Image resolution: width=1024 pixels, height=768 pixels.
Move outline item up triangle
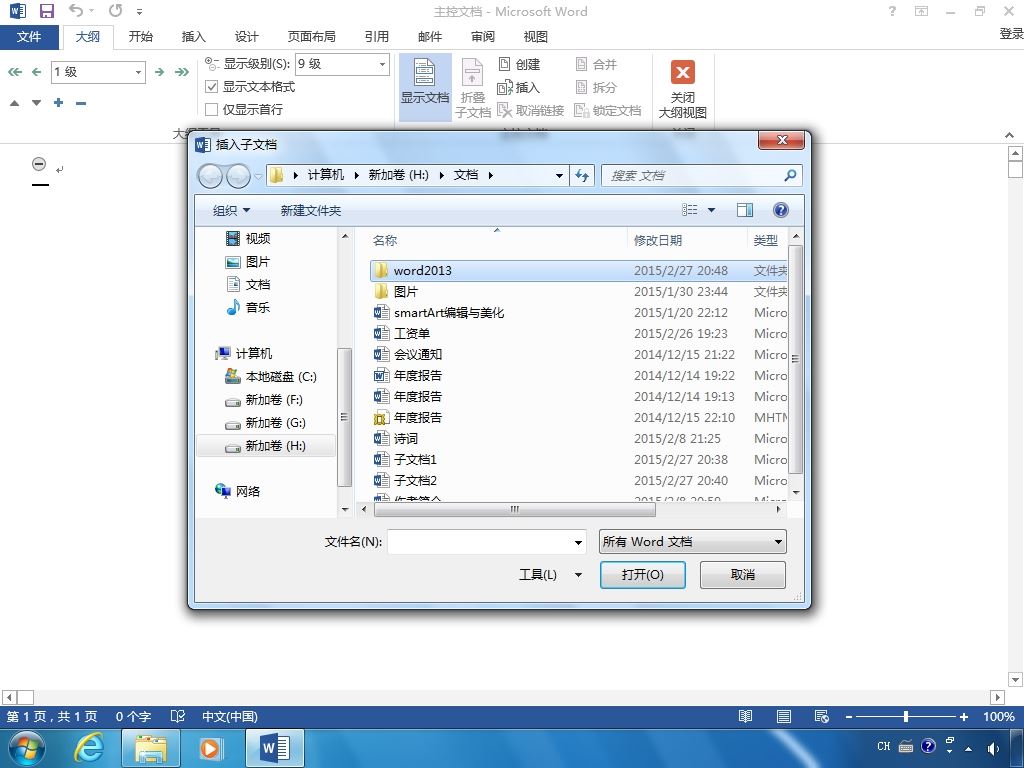coord(14,103)
